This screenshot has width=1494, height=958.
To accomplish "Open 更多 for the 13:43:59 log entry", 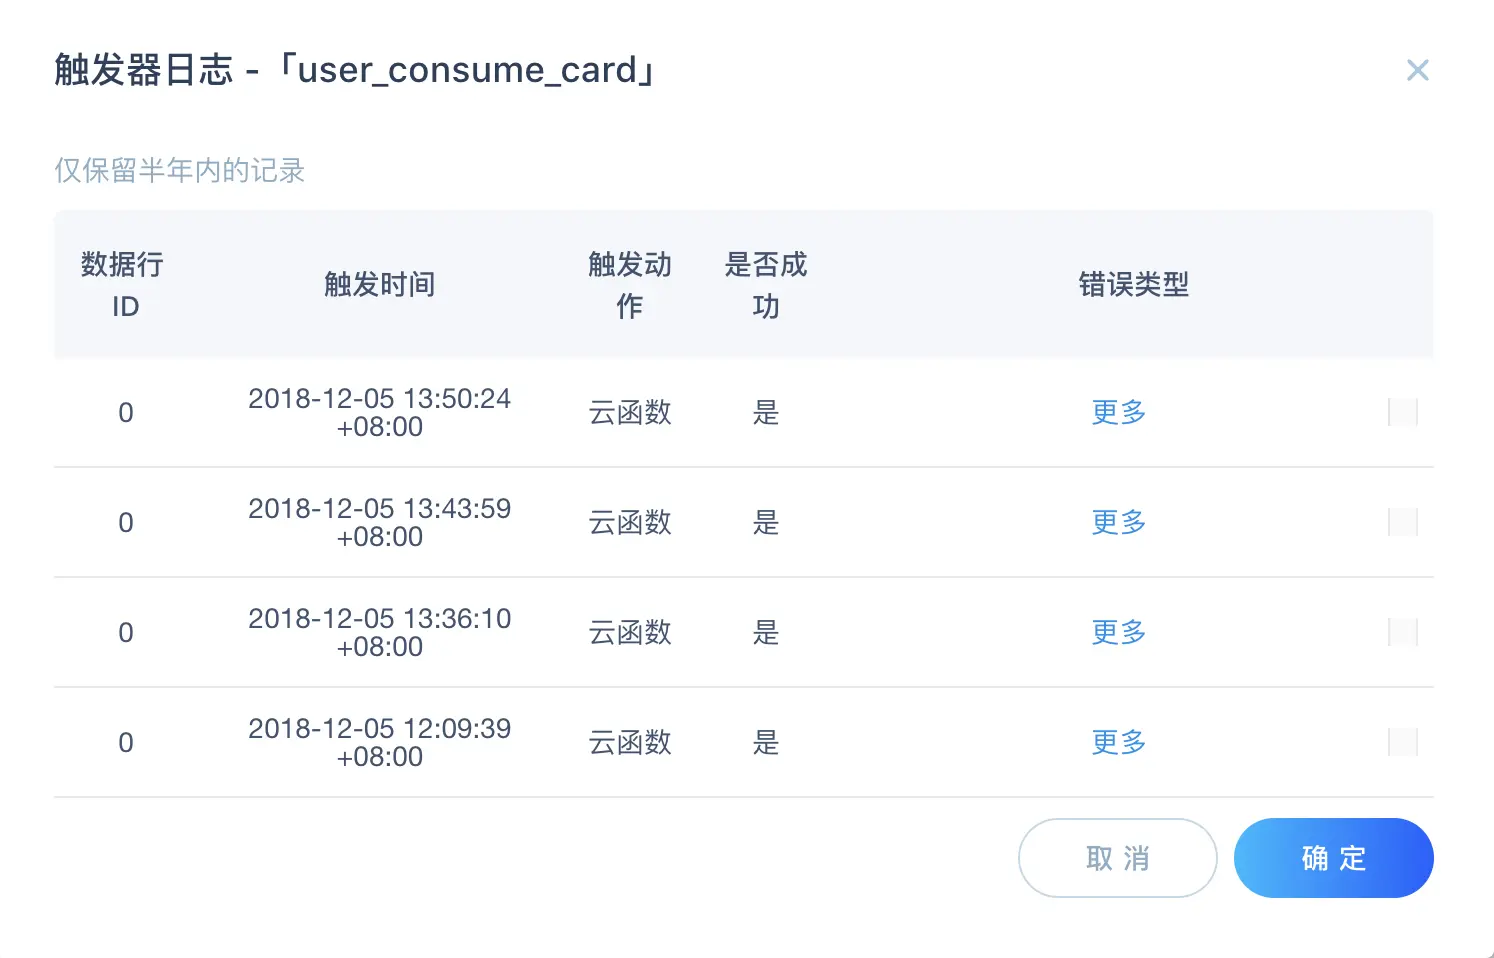I will click(x=1118, y=522).
